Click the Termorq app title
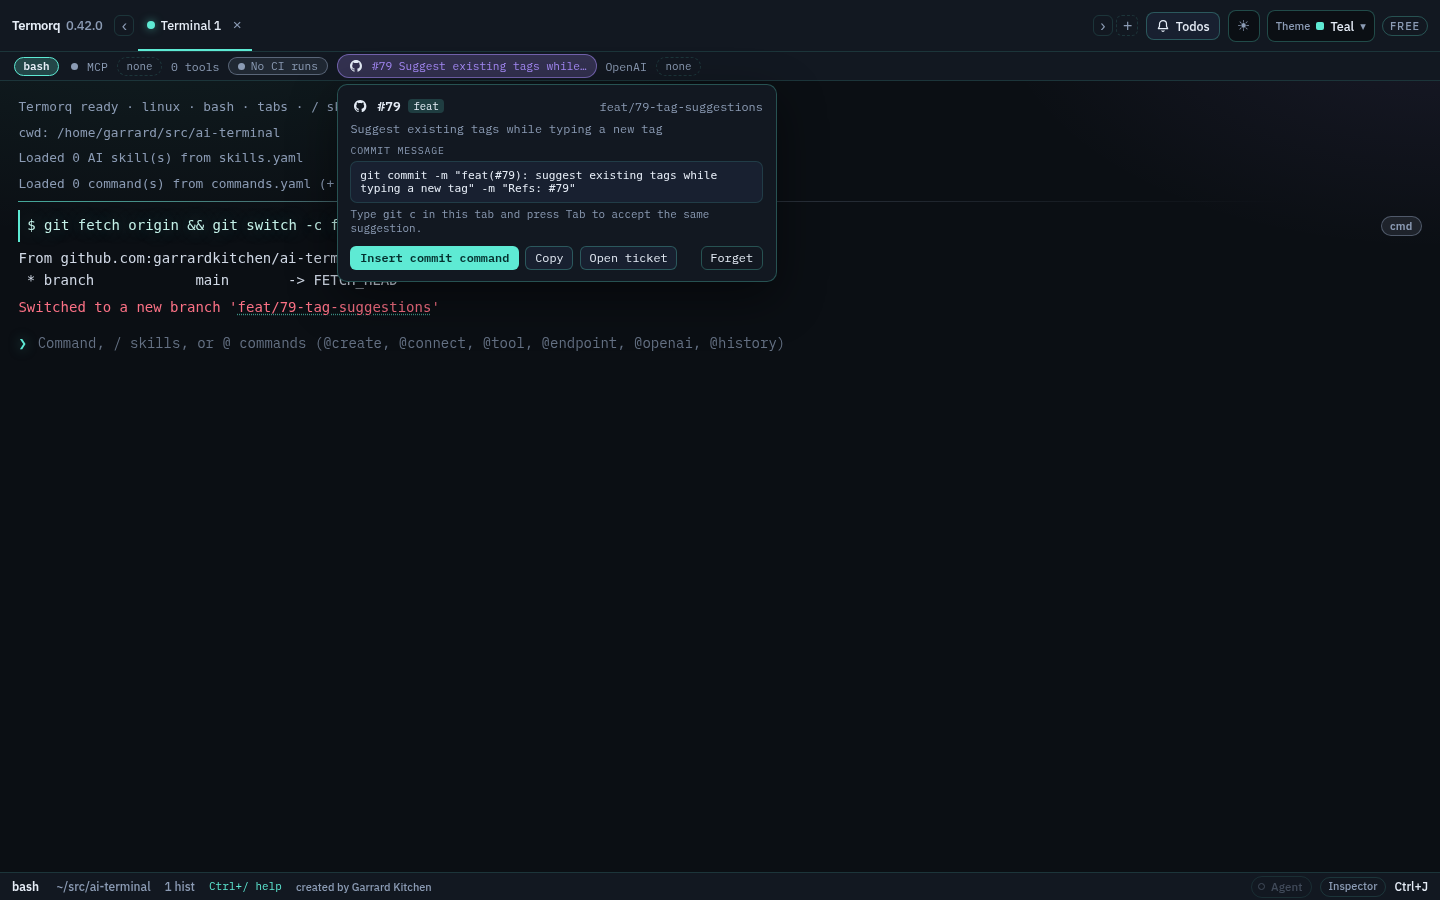This screenshot has height=900, width=1440. tap(36, 26)
